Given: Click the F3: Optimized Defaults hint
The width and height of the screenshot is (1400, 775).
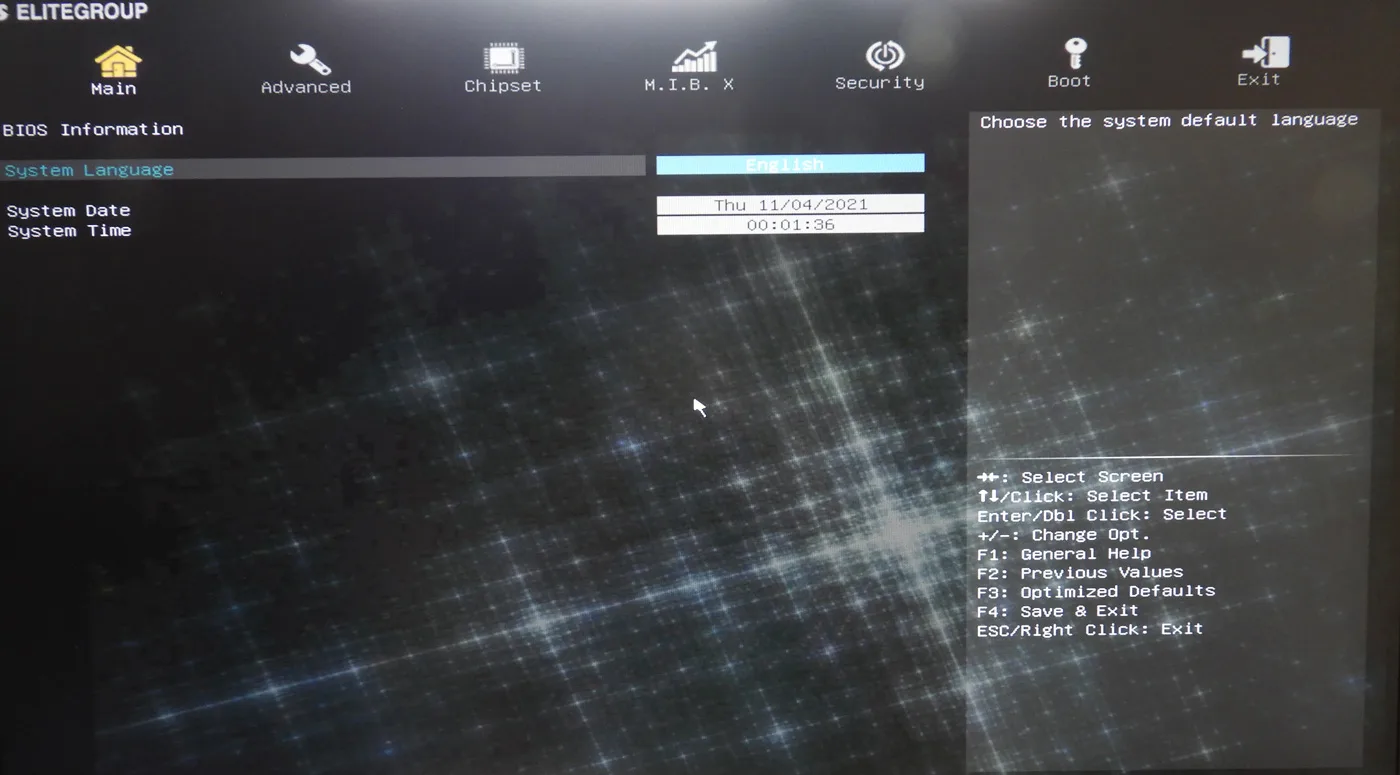Looking at the screenshot, I should [1096, 591].
